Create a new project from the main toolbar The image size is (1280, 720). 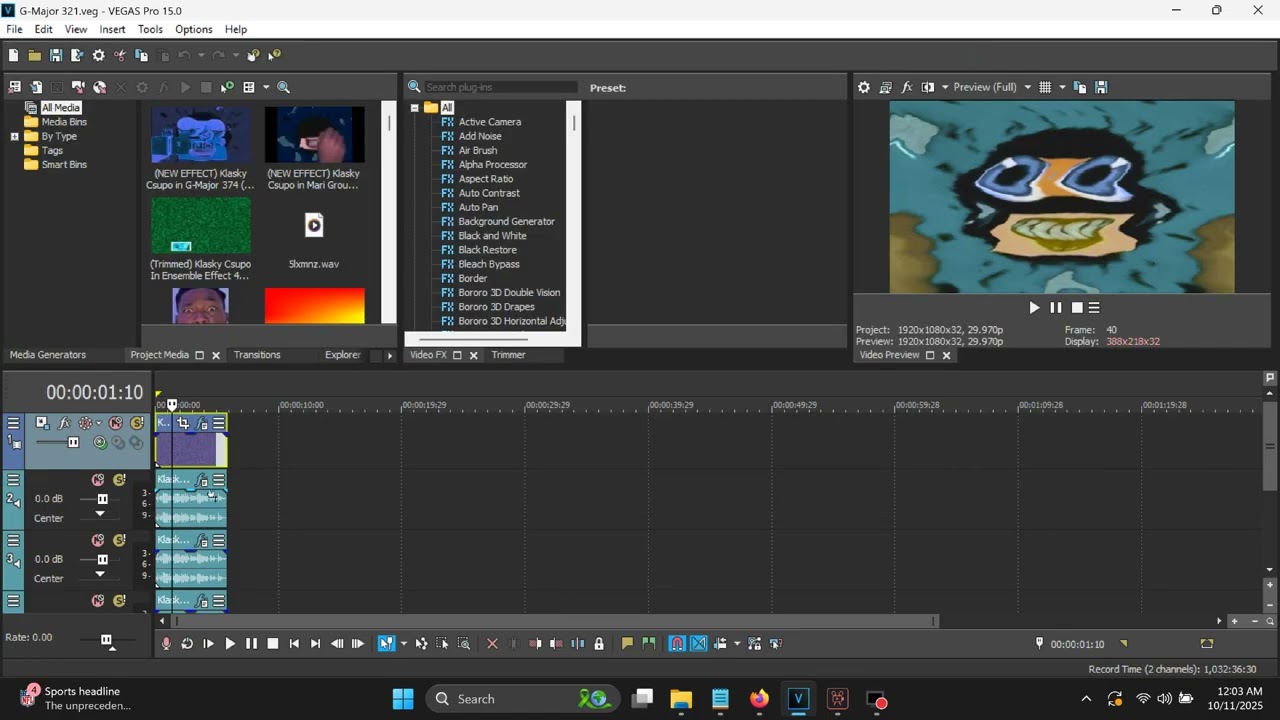tap(14, 56)
